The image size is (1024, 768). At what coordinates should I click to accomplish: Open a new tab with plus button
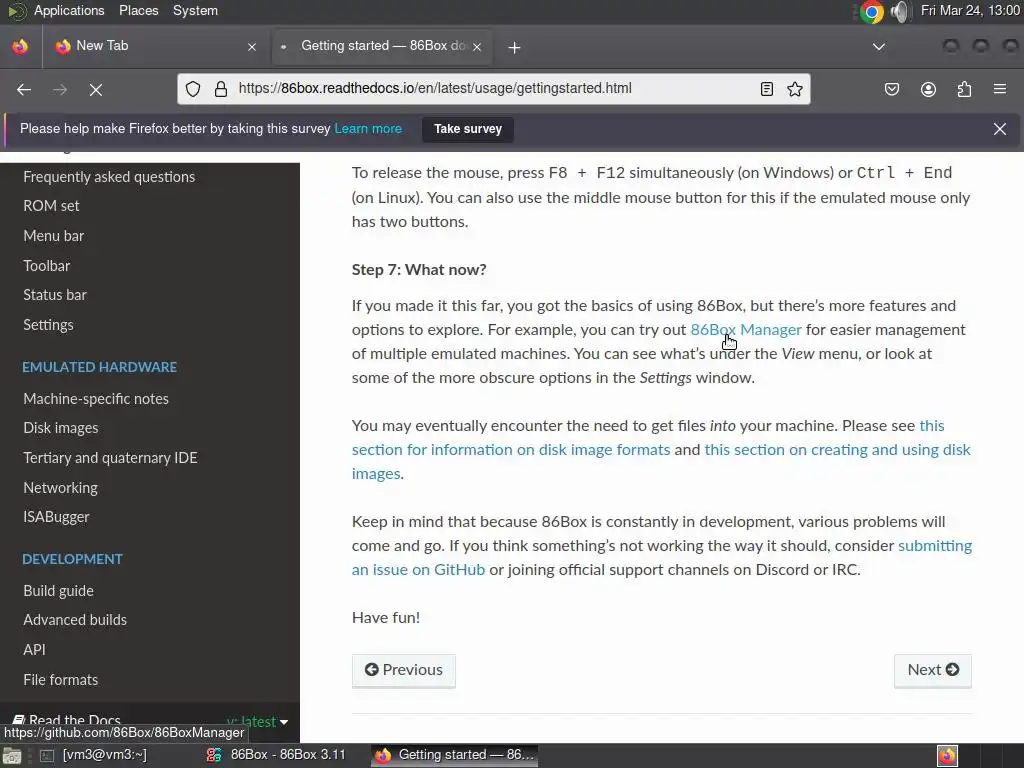tap(515, 47)
